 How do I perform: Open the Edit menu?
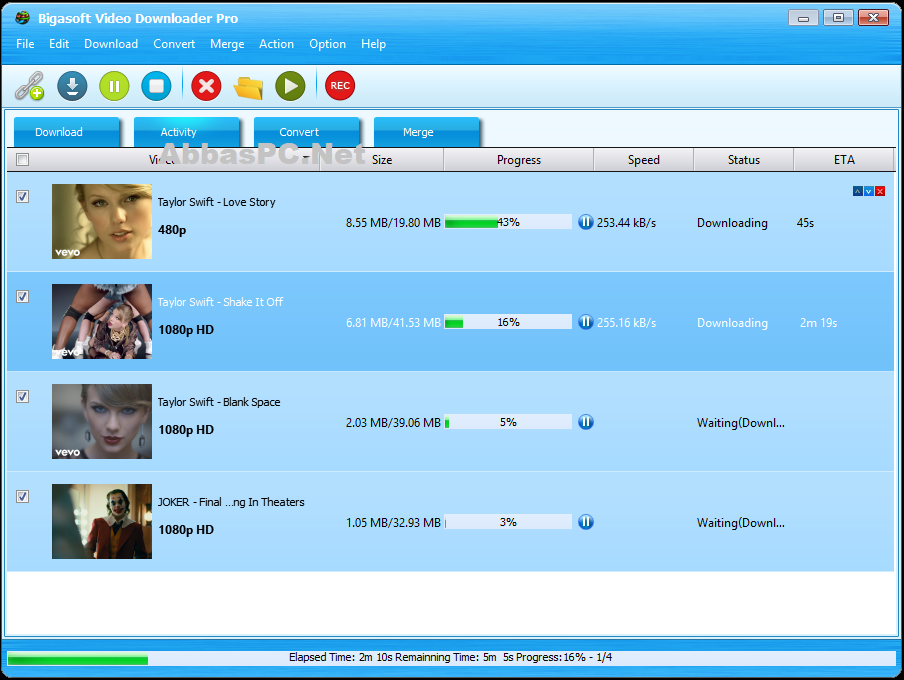pos(59,44)
